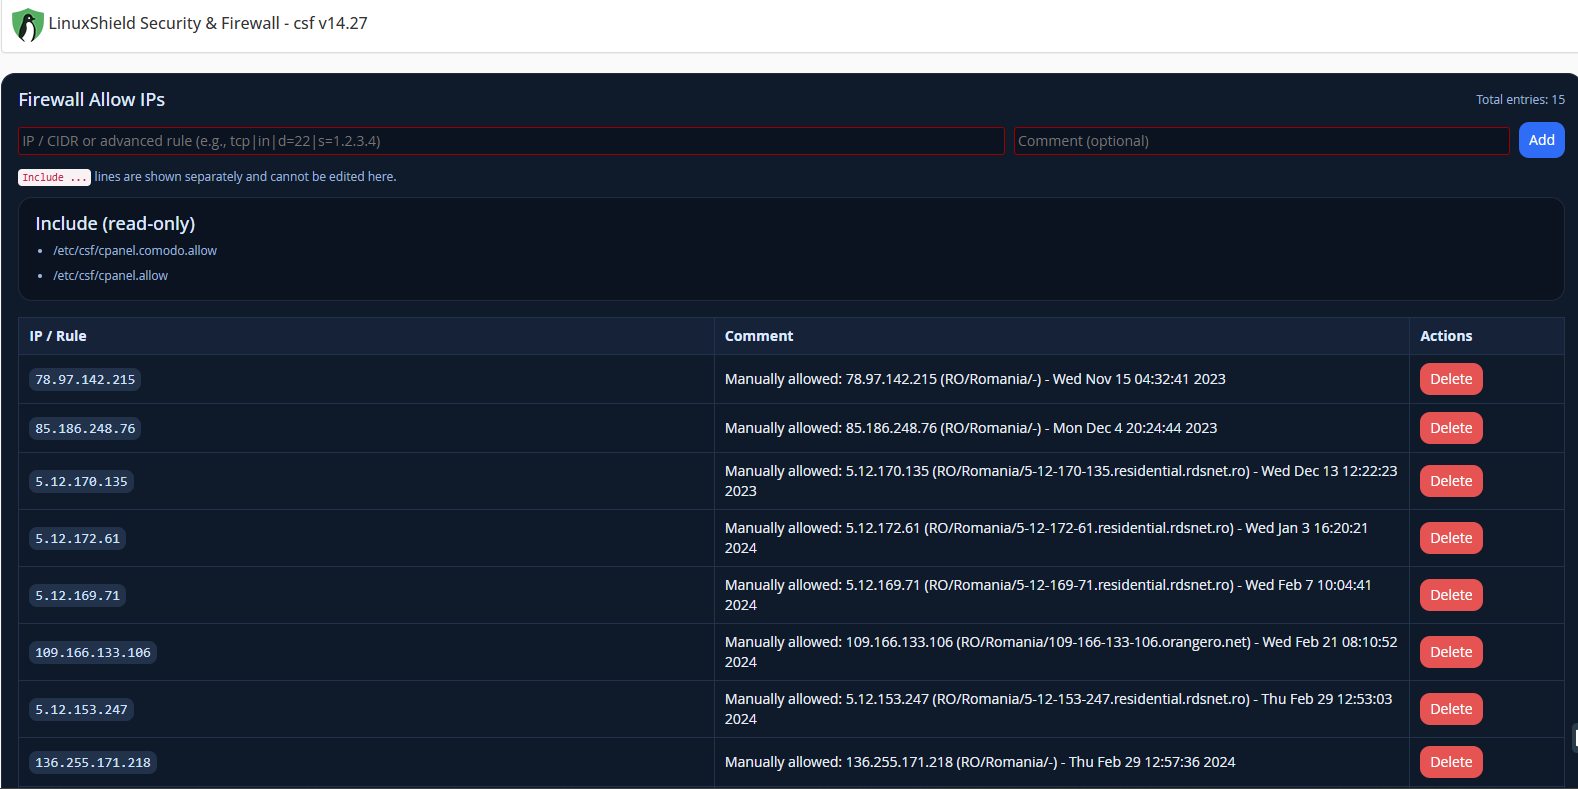1578x789 pixels.
Task: Click the LinuxShield penguin shield logo
Action: click(27, 25)
